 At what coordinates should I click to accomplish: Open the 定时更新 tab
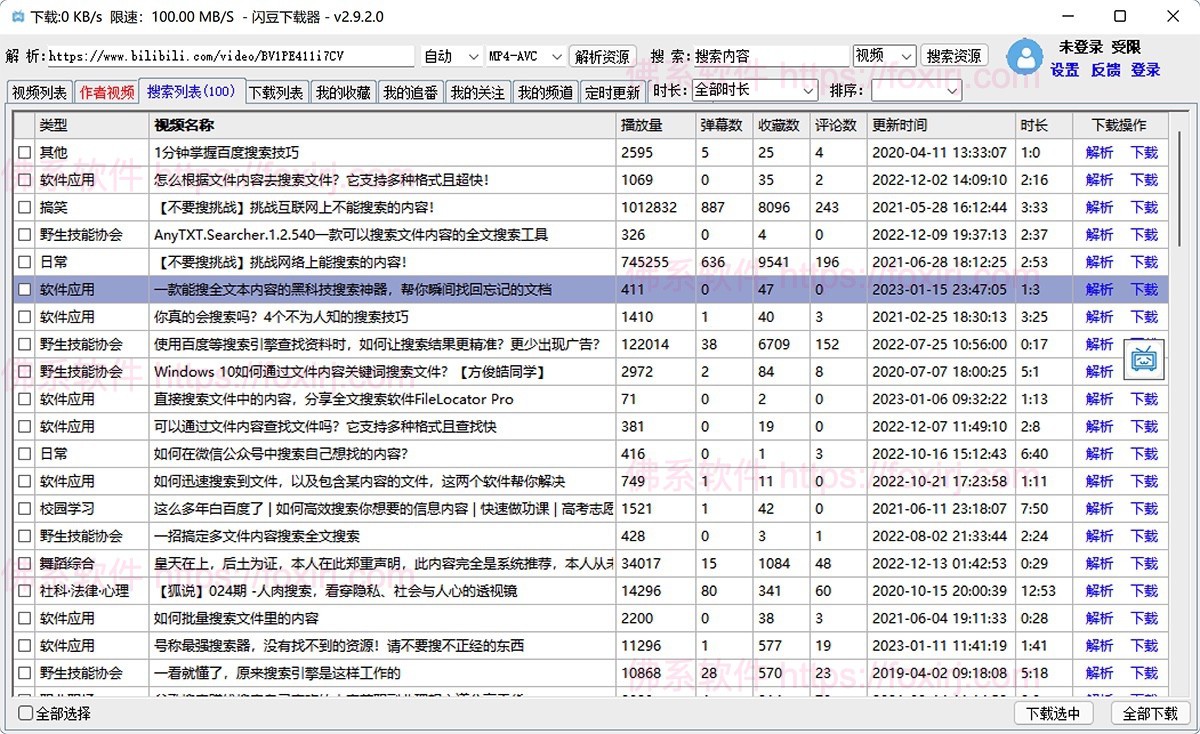[x=614, y=90]
